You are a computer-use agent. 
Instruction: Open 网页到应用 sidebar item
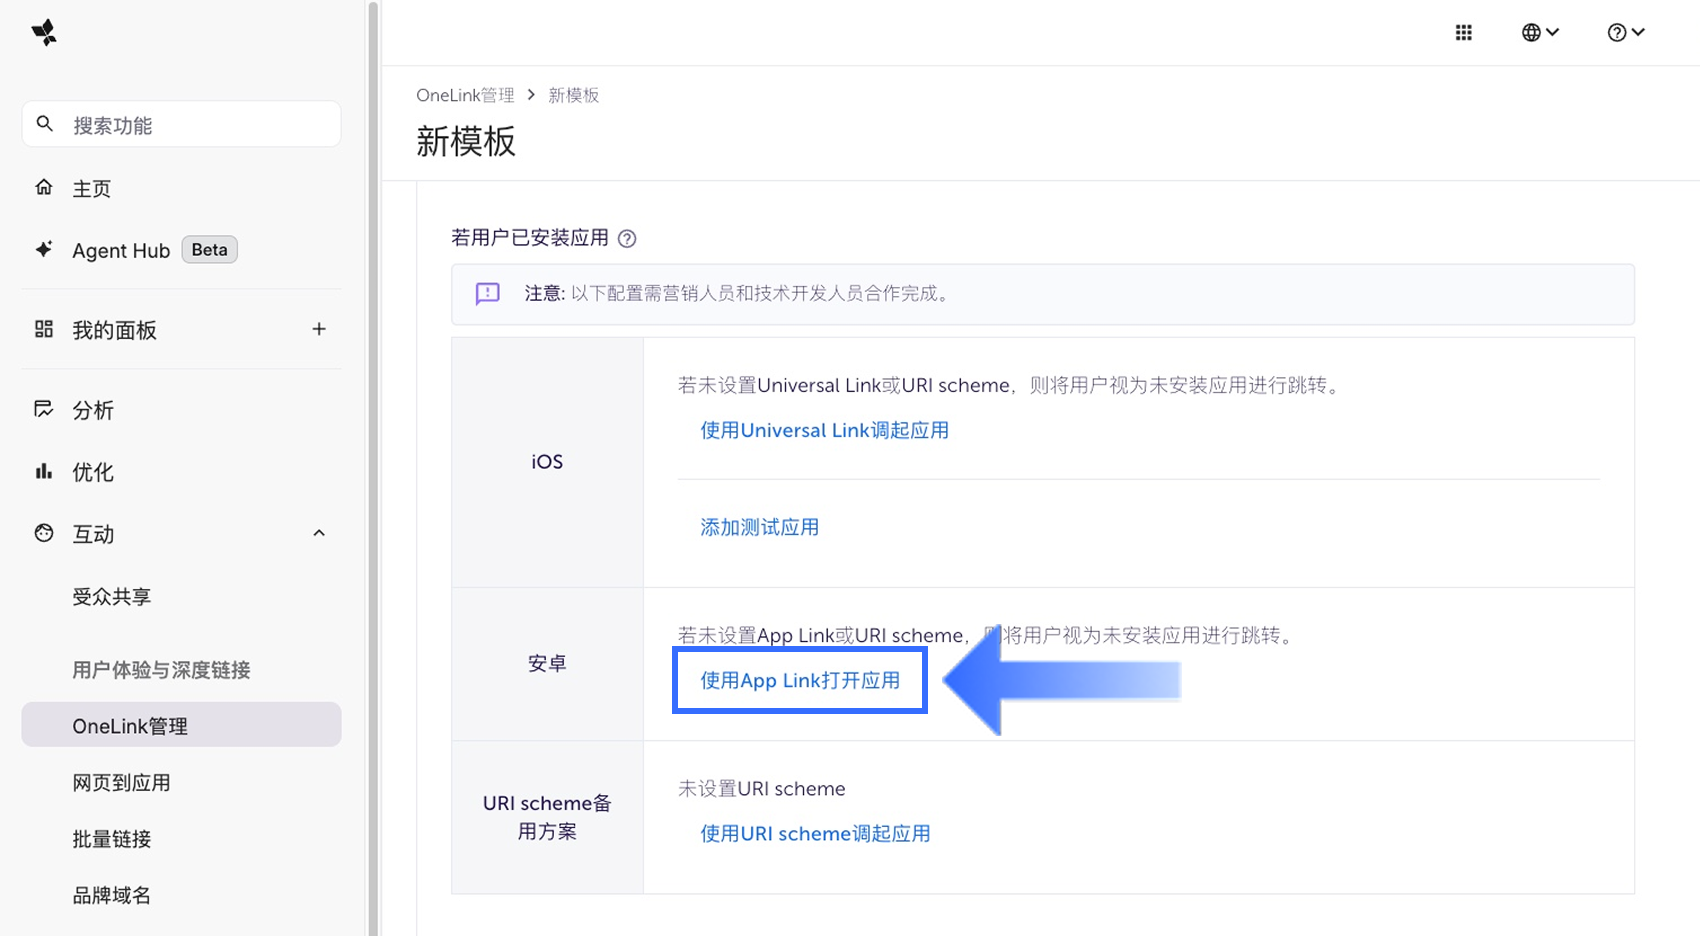pyautogui.click(x=121, y=783)
